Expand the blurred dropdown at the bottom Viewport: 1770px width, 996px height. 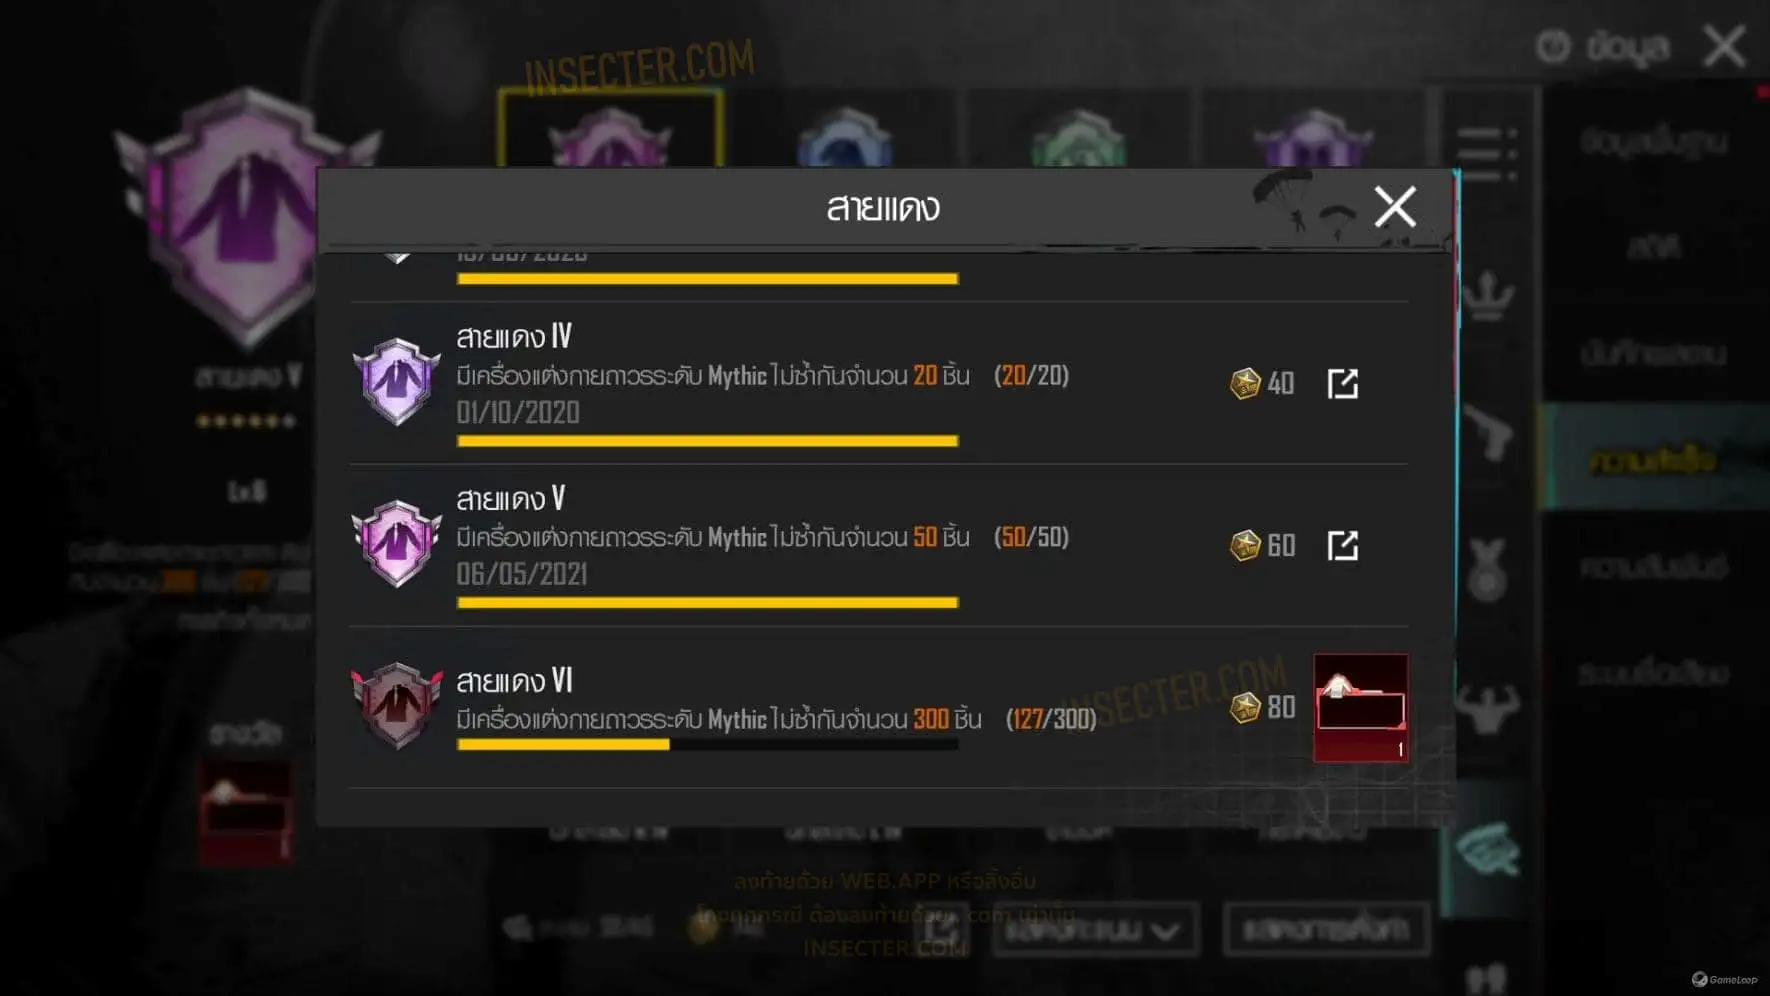[1095, 930]
